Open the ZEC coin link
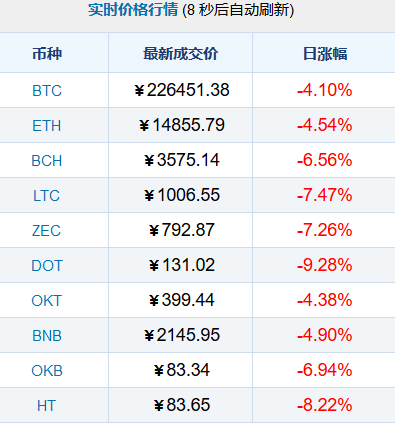Viewport: 395px width, 426px height. [x=46, y=231]
